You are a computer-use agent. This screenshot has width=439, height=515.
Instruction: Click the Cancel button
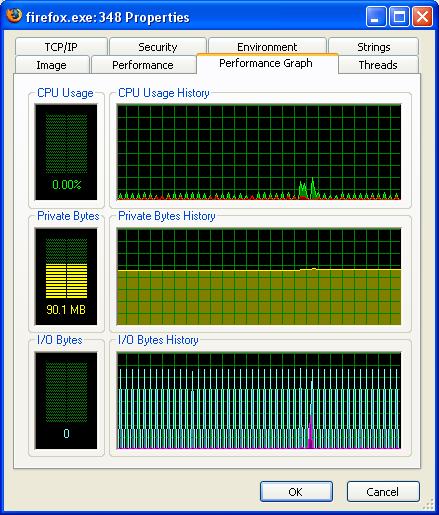click(383, 491)
